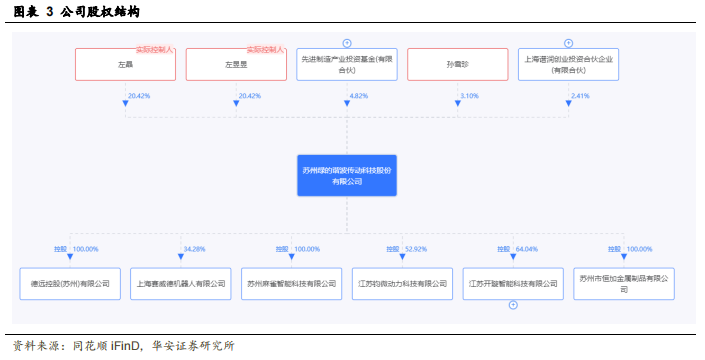Expand the 上海谱润创业投资合伙企业 node with its plus icon
The image size is (705, 360).
(x=568, y=43)
